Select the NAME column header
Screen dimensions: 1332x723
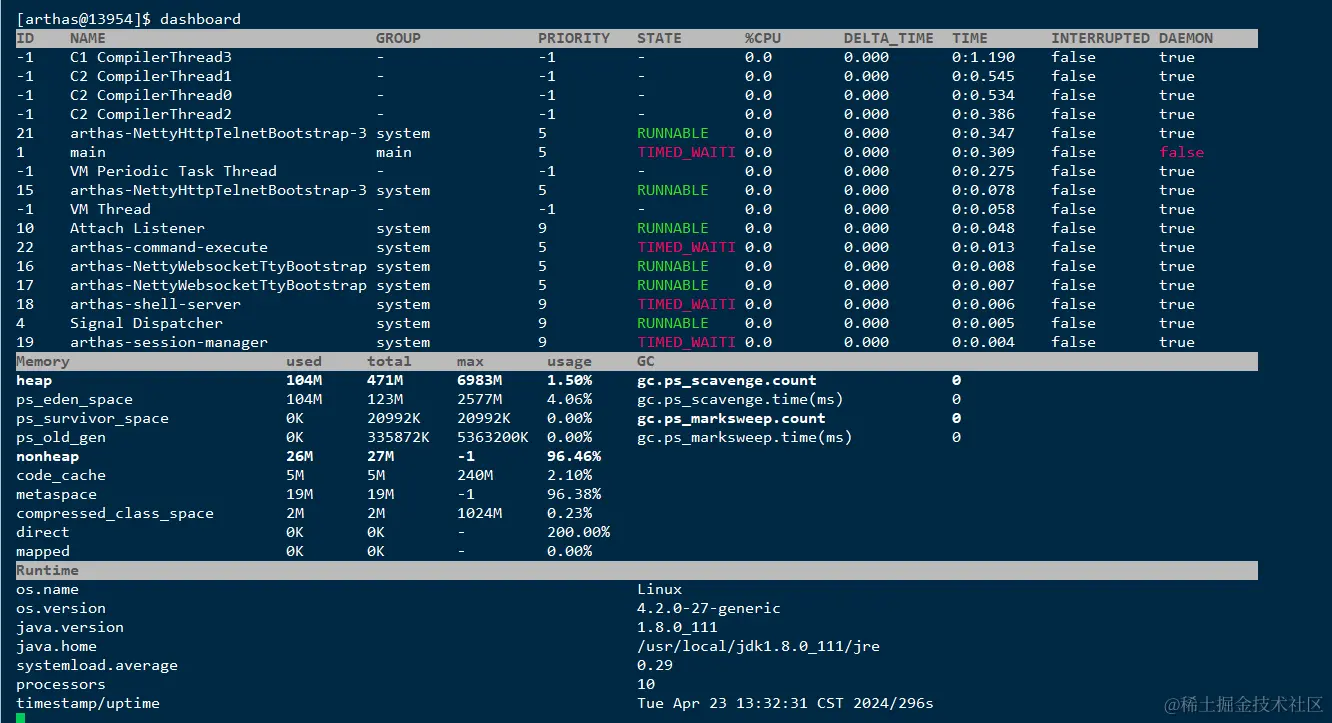click(x=88, y=38)
